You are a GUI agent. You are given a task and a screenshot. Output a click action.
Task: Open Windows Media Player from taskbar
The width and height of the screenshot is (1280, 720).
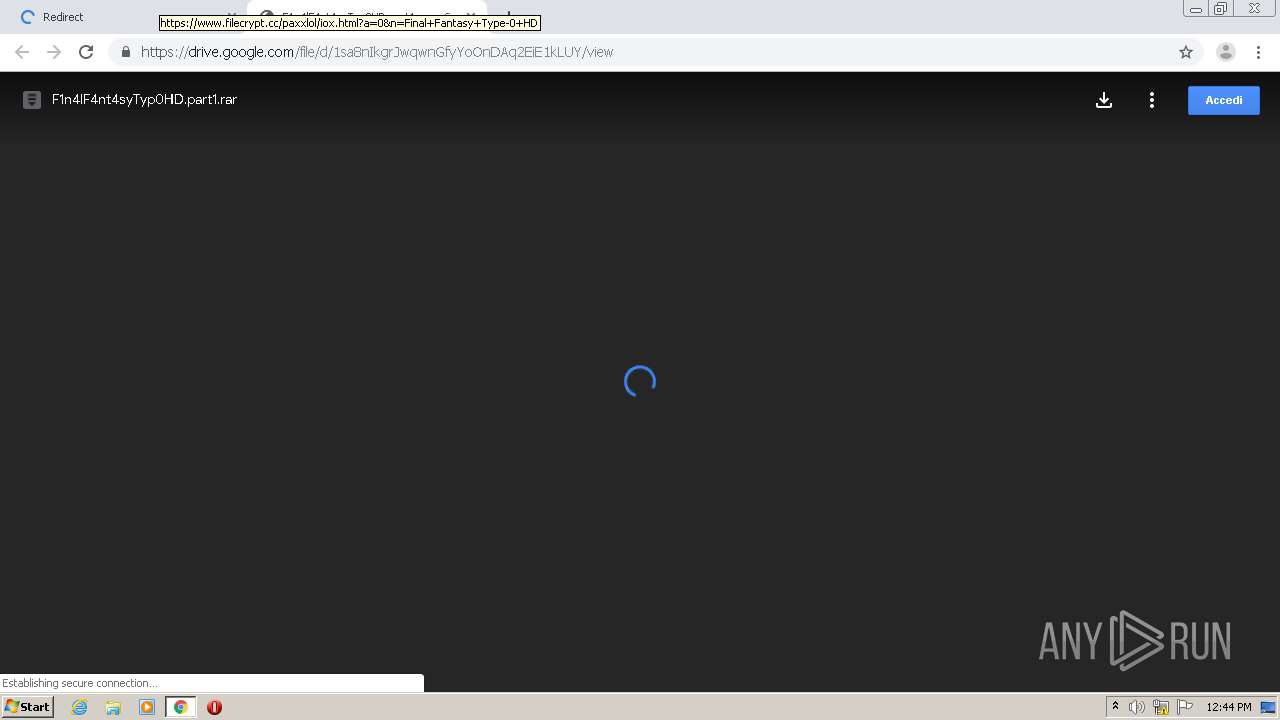[x=147, y=707]
